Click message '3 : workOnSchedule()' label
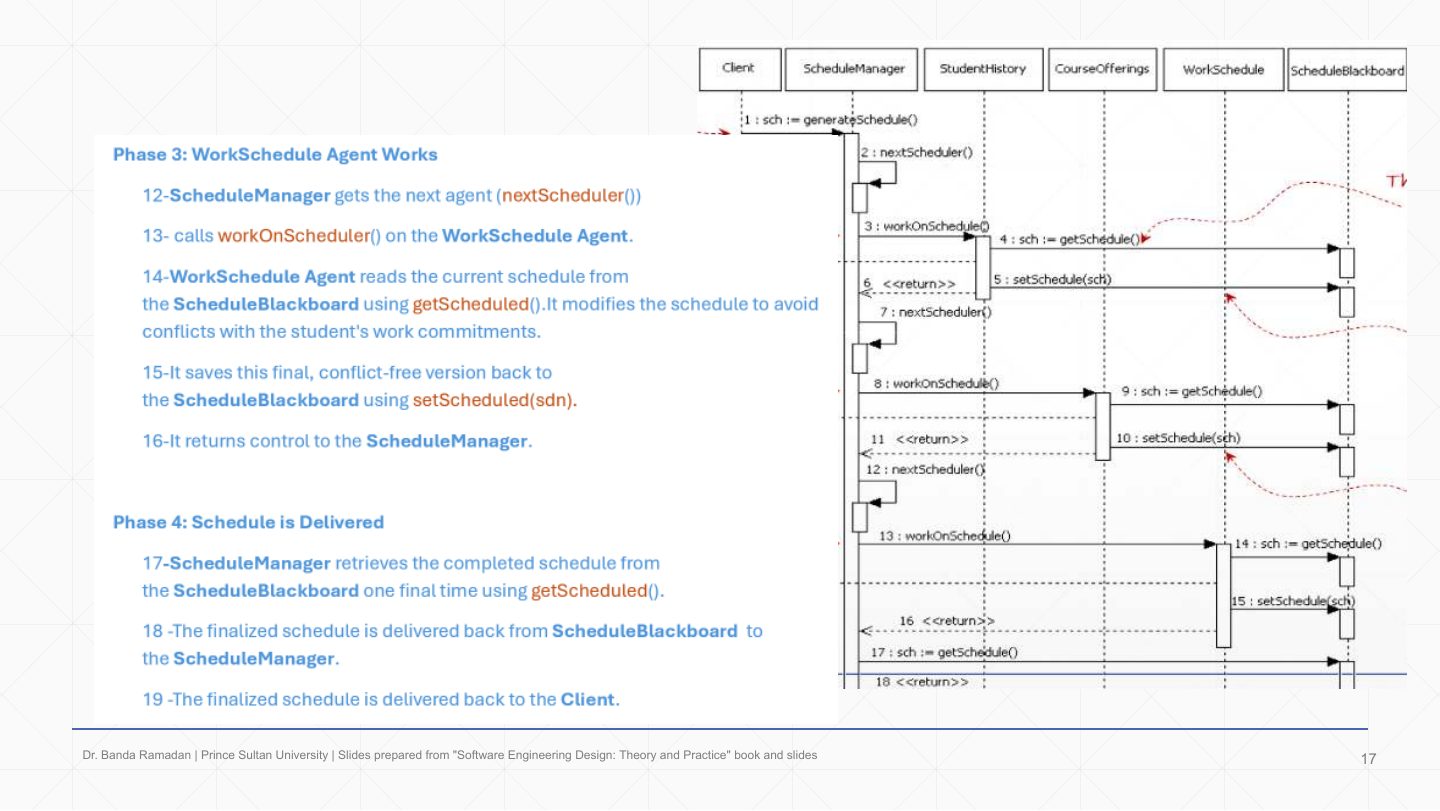Image resolution: width=1440 pixels, height=811 pixels. [927, 227]
